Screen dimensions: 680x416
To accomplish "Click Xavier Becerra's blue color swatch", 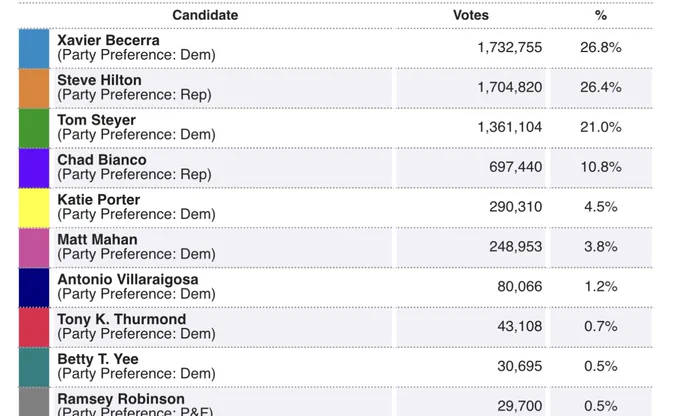I will tap(34, 49).
